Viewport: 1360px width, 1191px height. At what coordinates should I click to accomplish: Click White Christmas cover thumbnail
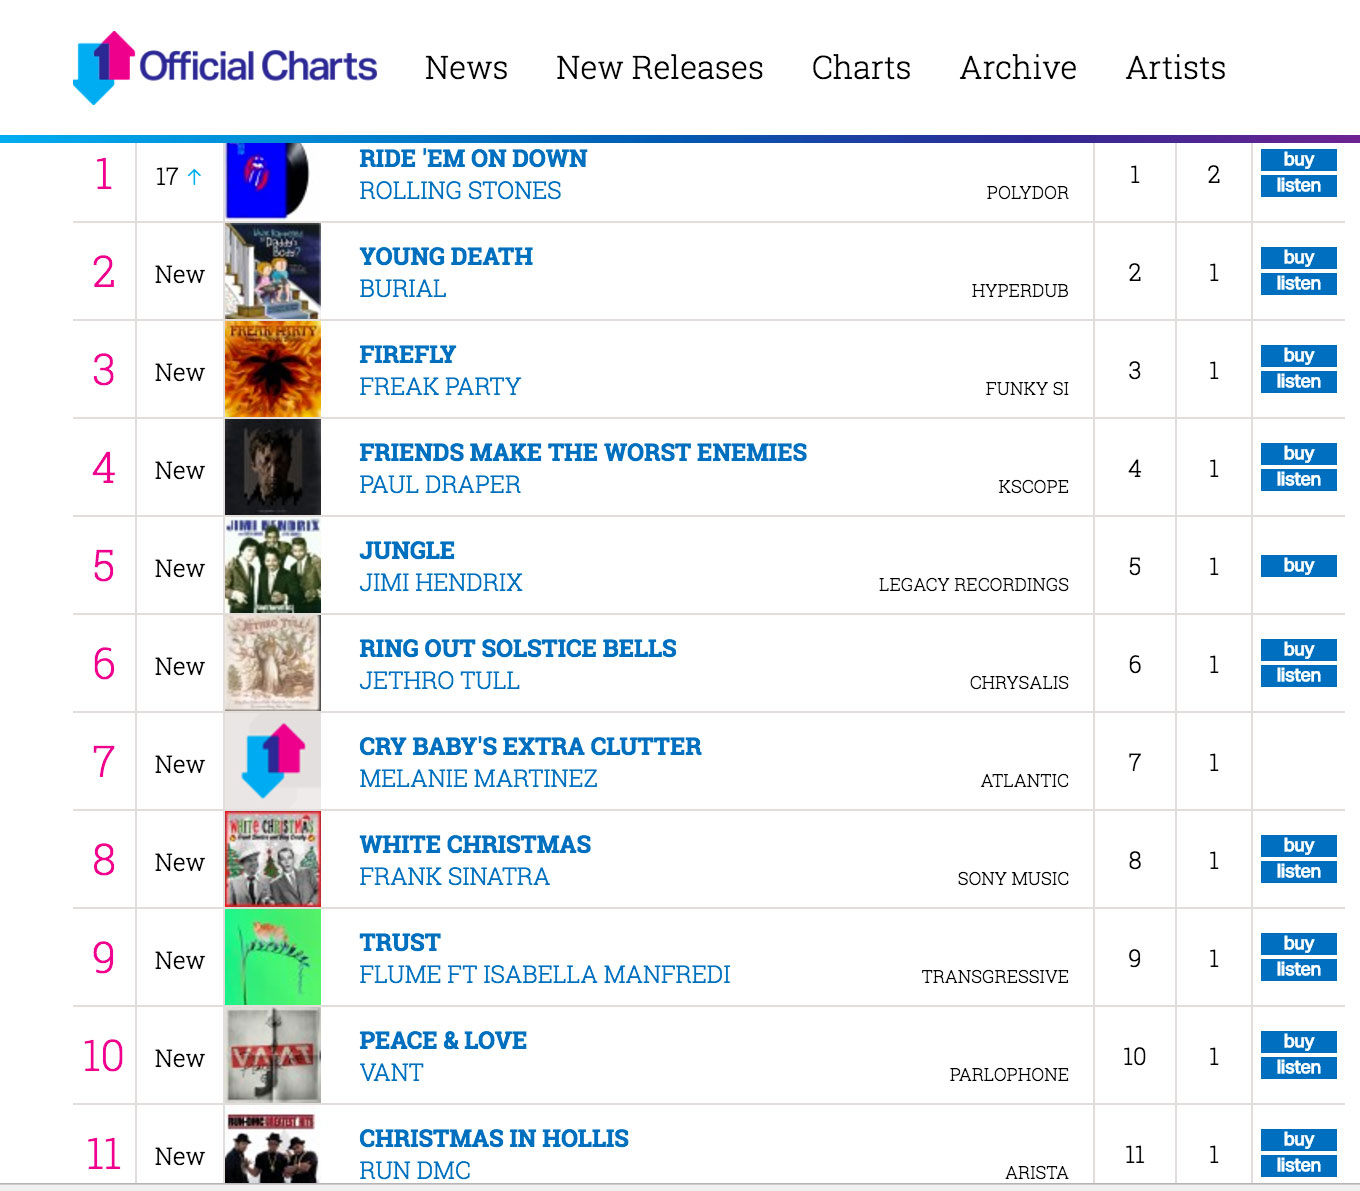pos(273,859)
